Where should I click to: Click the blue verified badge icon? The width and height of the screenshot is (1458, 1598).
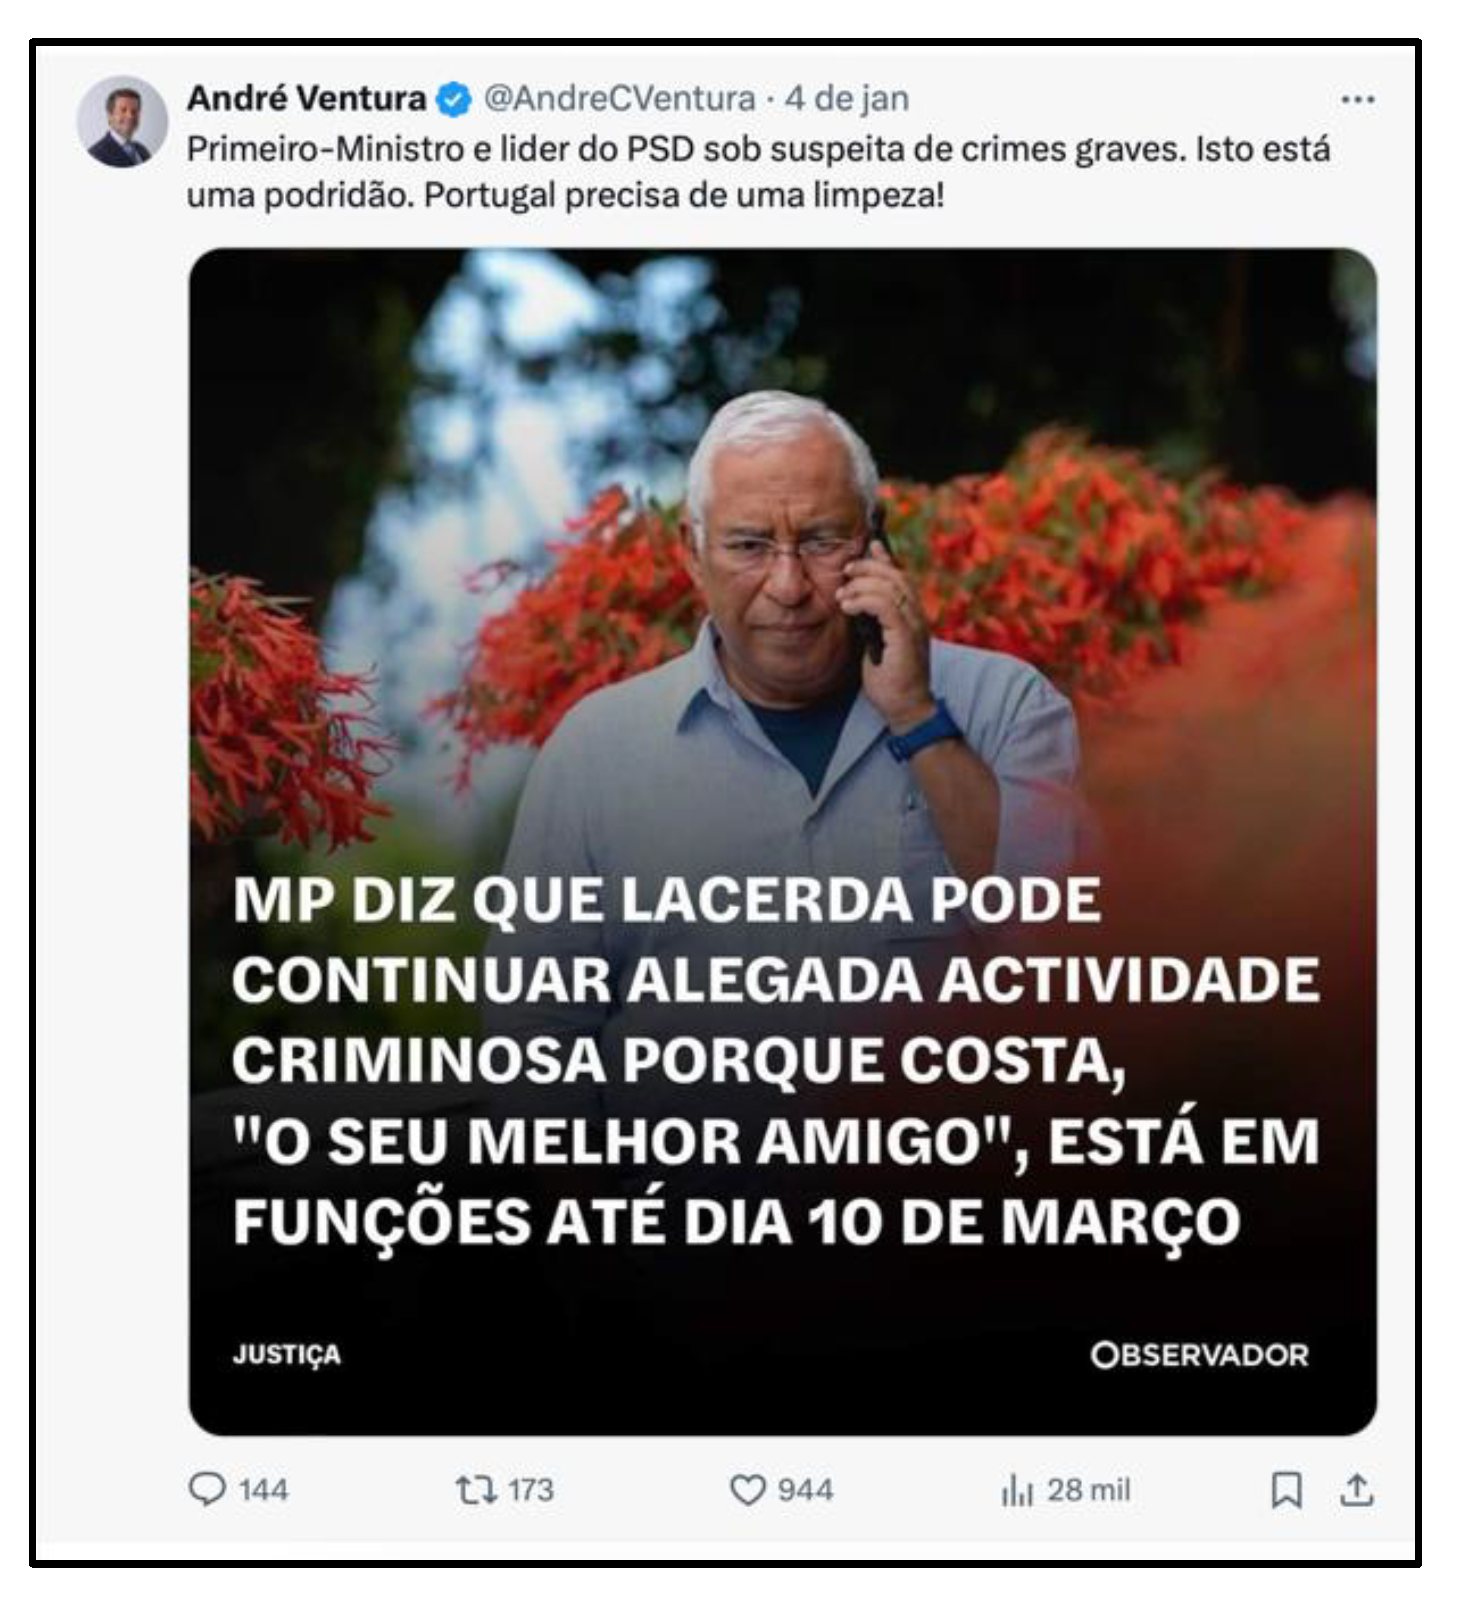coord(454,99)
